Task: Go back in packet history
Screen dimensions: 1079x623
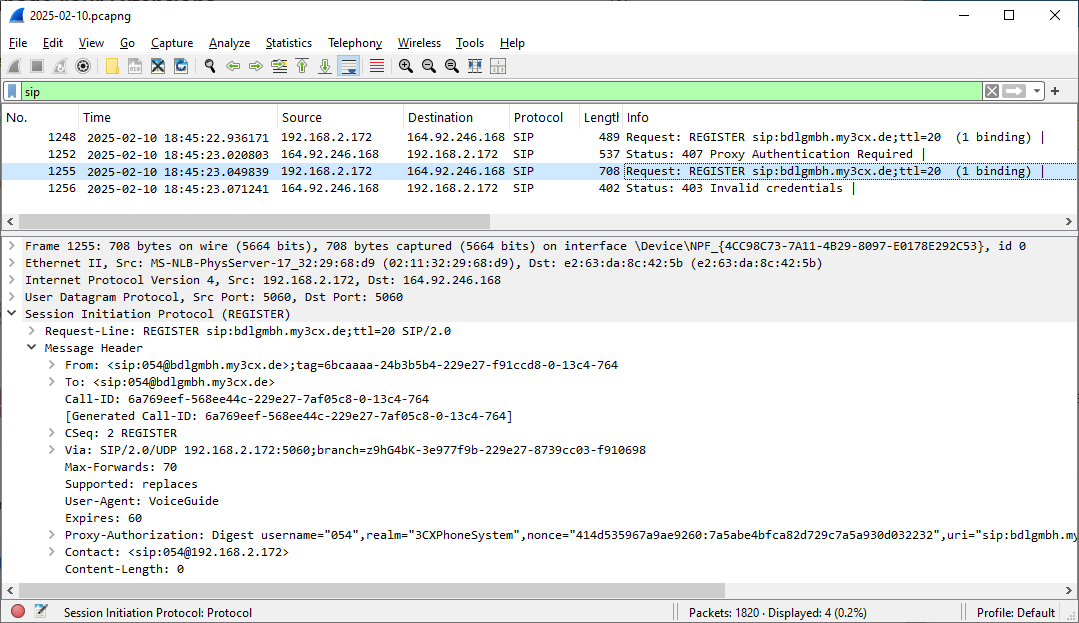Action: click(233, 66)
